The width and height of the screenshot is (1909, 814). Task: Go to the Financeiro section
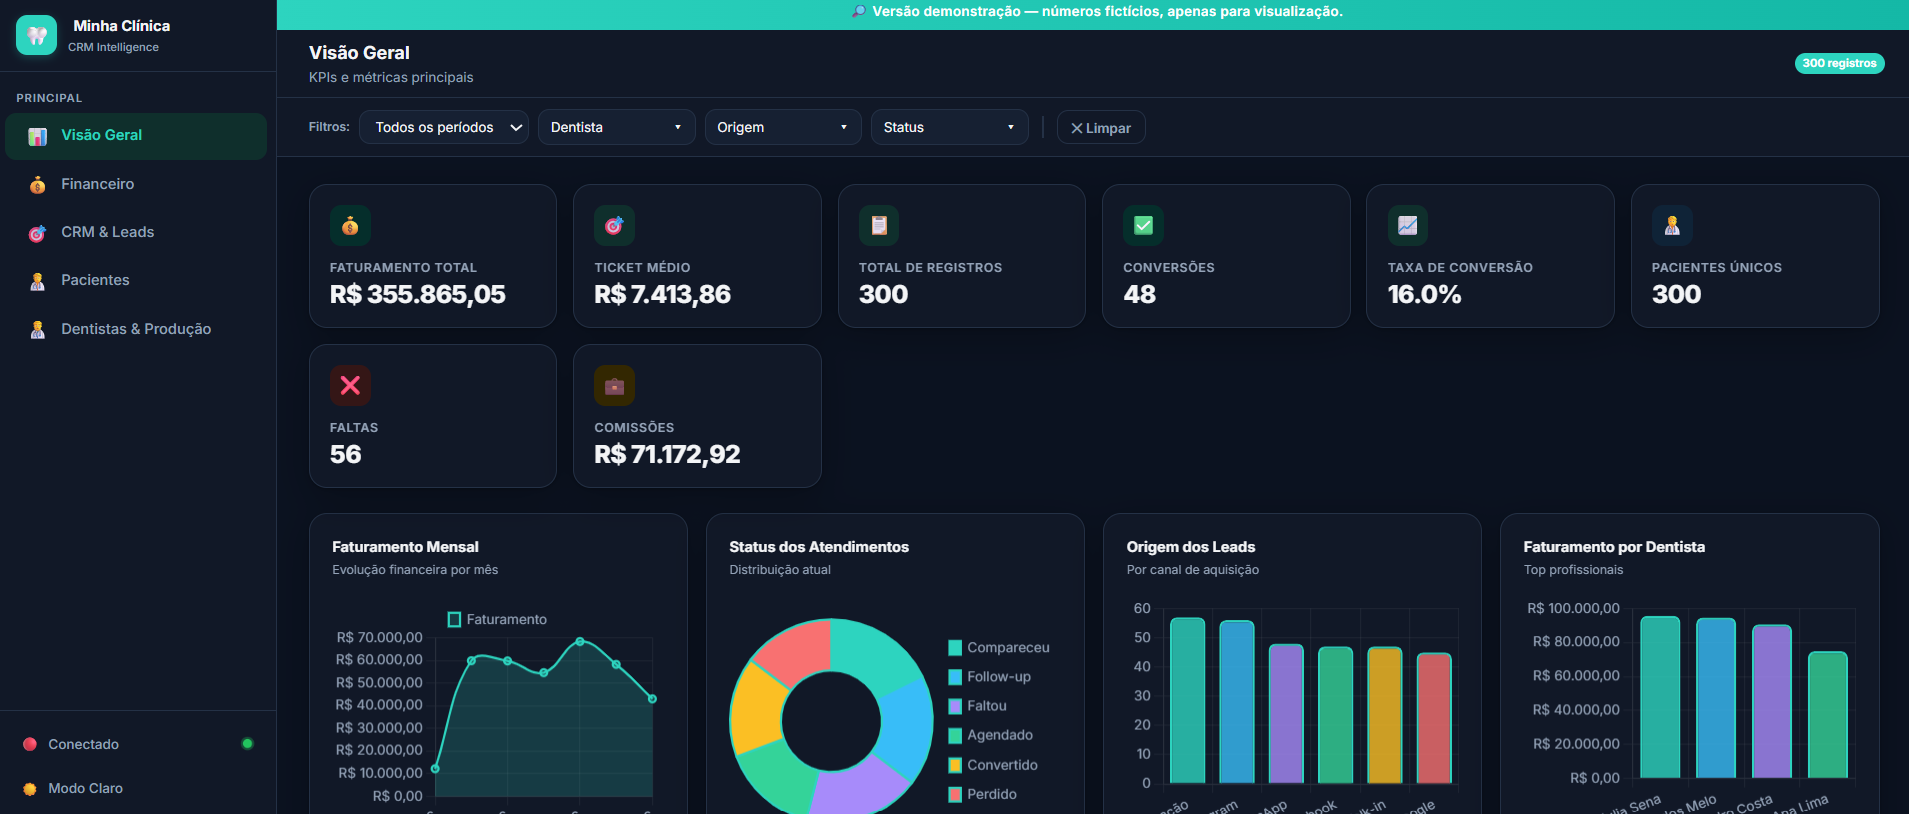click(x=136, y=184)
